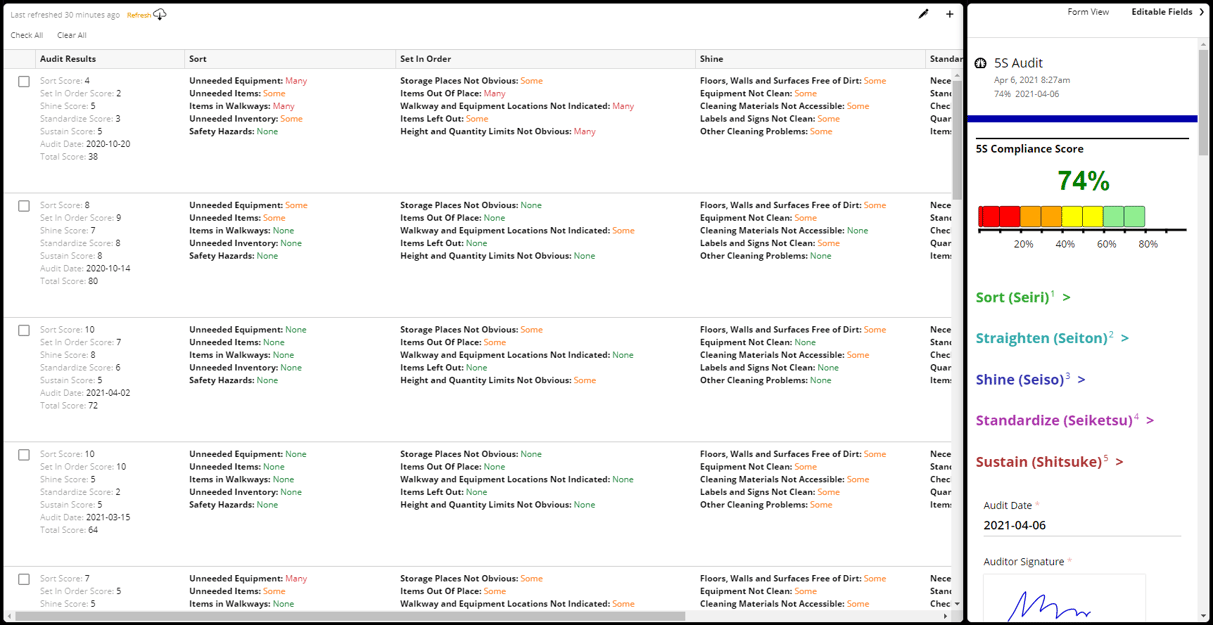Check the row with Total Score 64

(x=23, y=455)
